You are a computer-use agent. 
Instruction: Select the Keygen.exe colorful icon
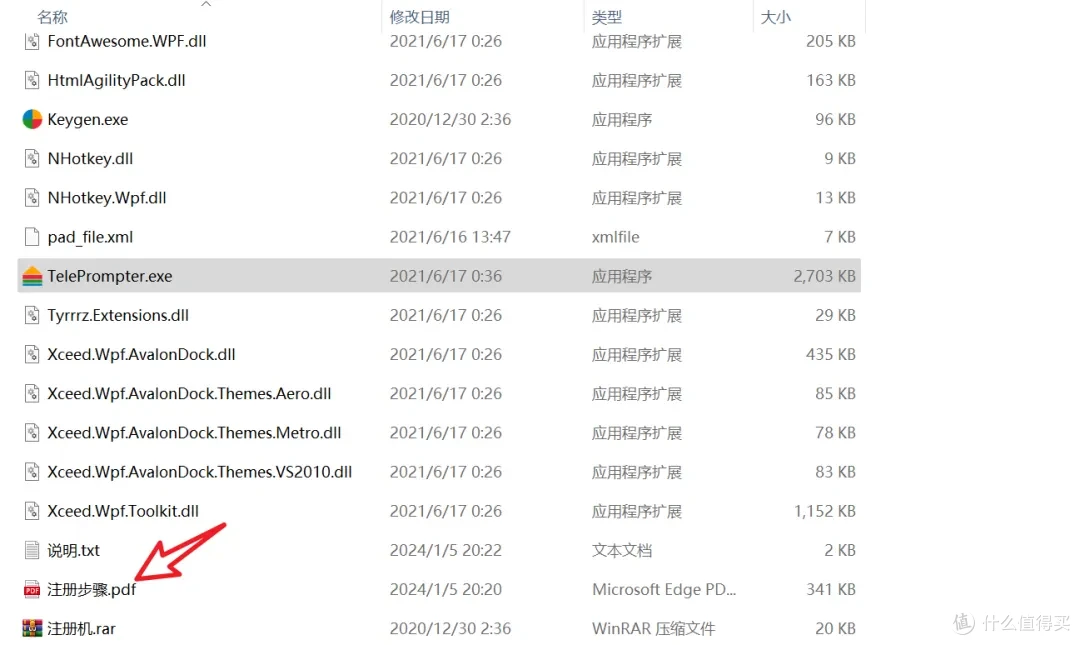32,119
